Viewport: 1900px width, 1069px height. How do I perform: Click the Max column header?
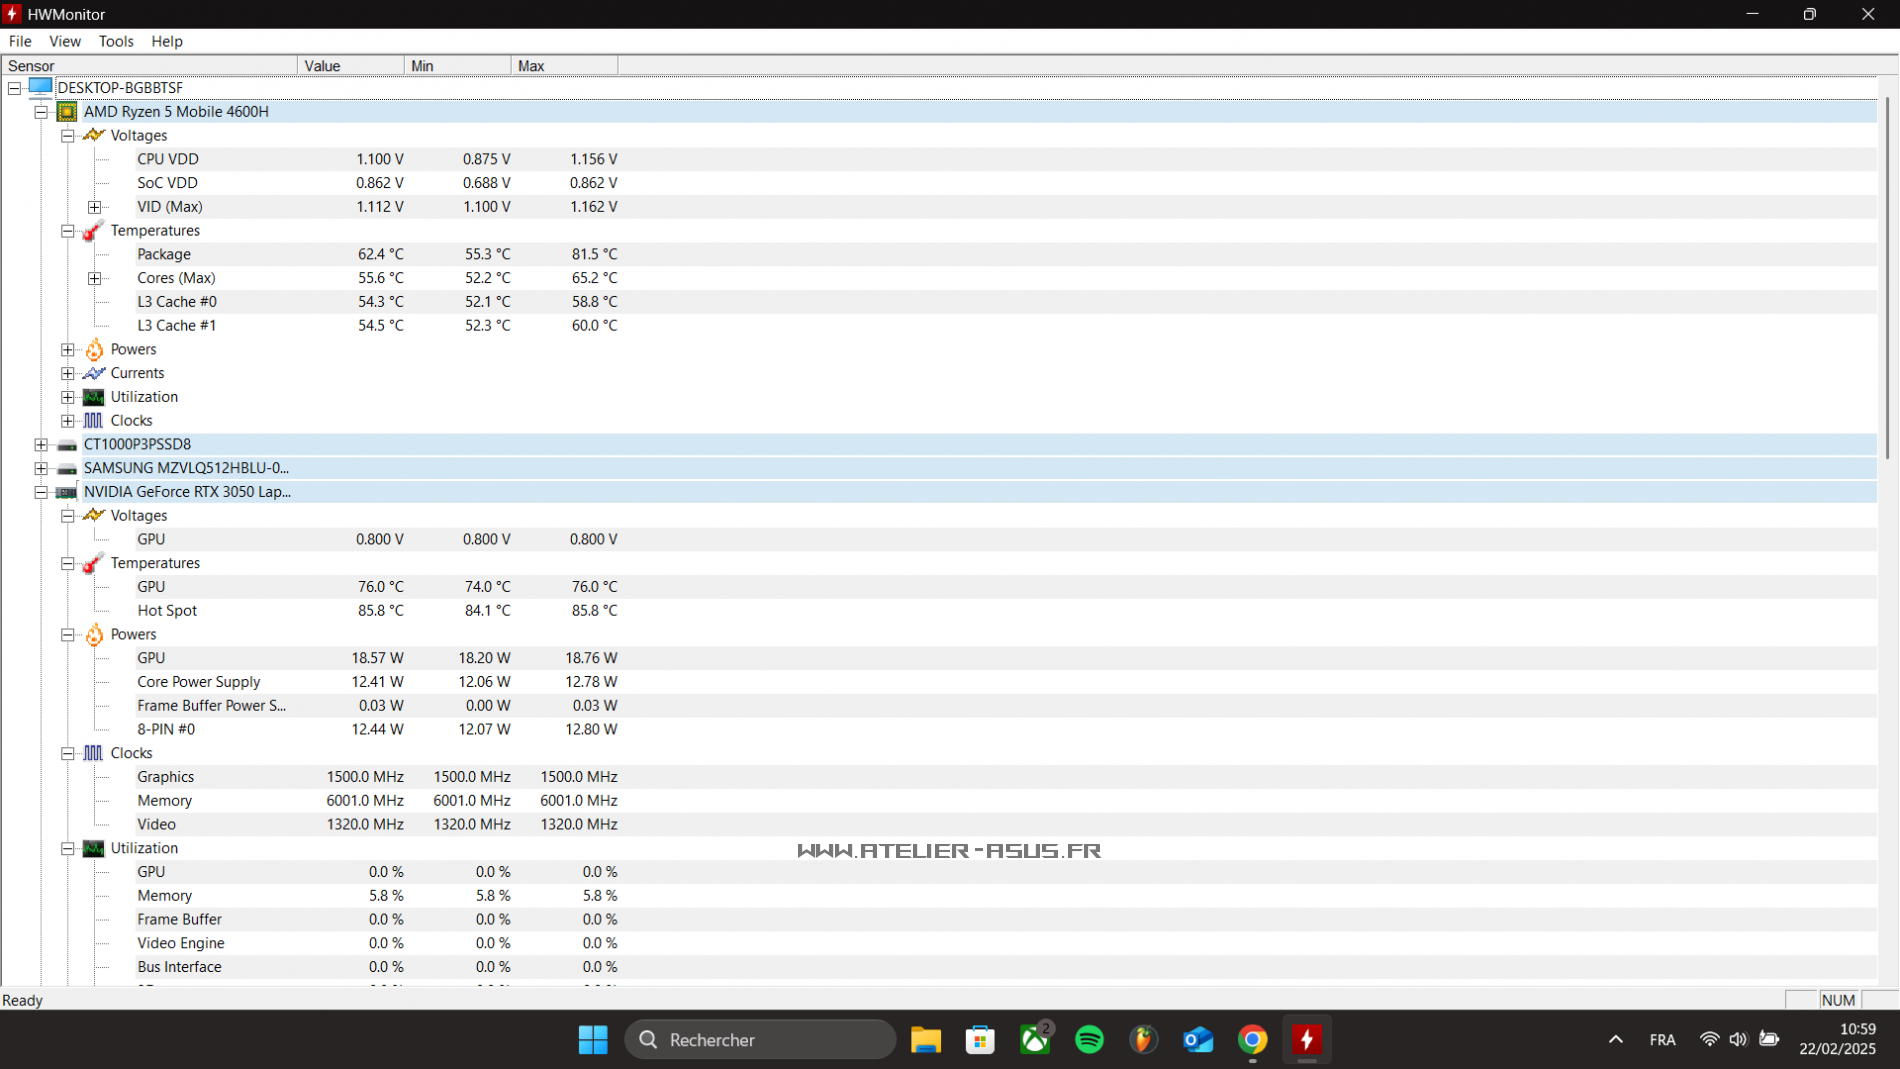565,66
